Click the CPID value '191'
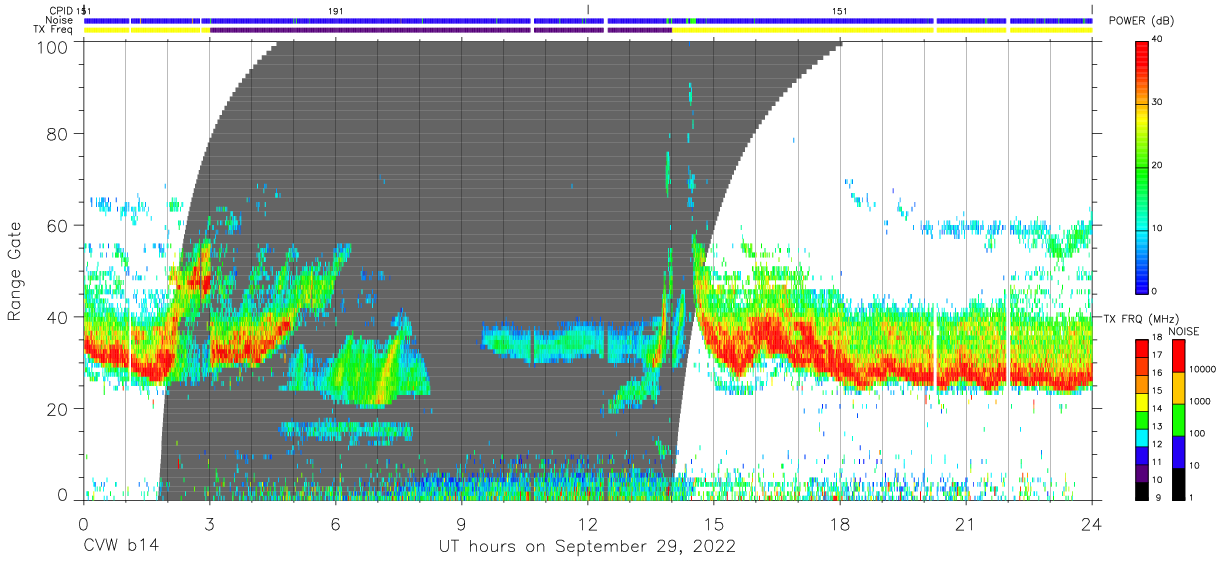This screenshot has width=1228, height=567. (x=336, y=10)
